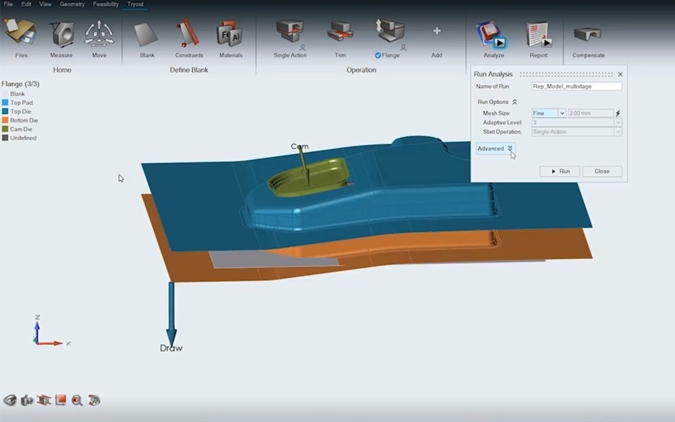Open the Geometry menu
675x422 pixels.
coord(72,4)
